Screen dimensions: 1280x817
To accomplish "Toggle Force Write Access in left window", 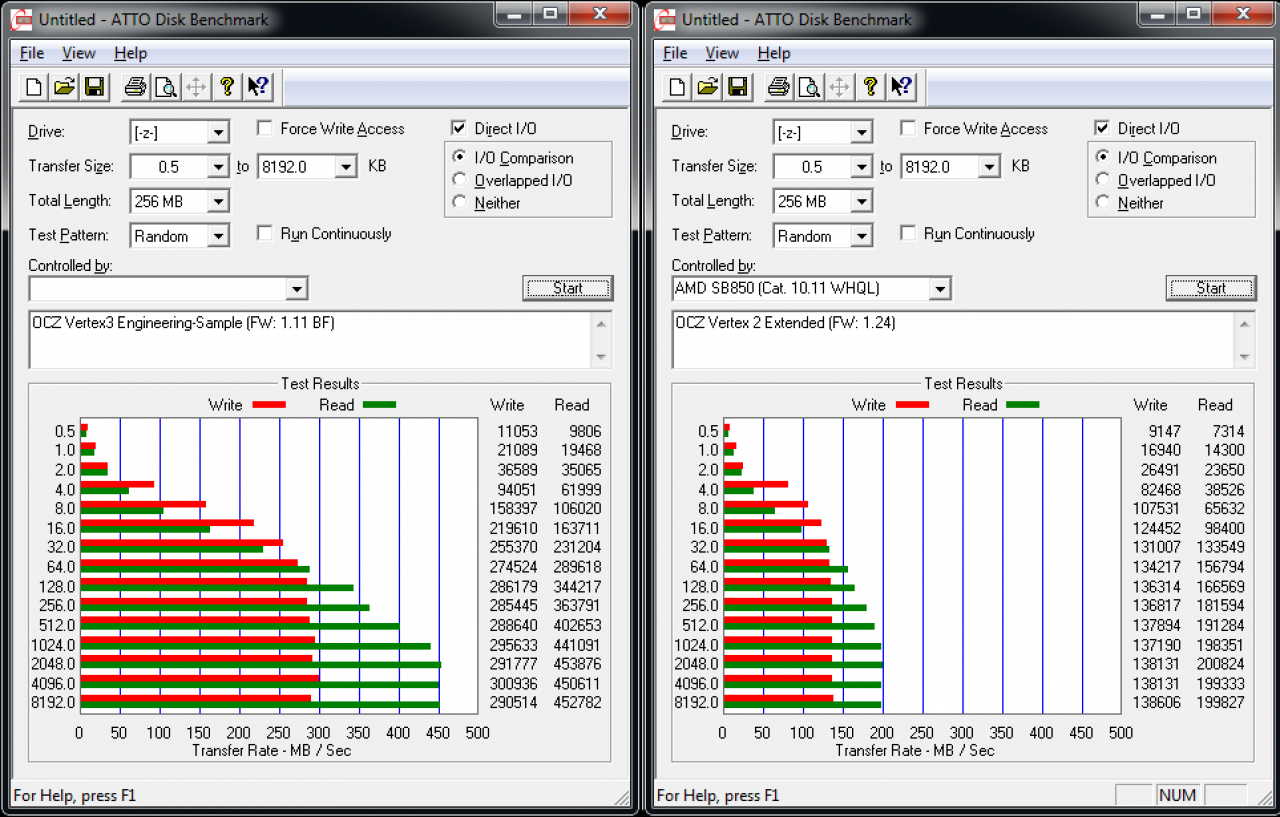I will (265, 128).
